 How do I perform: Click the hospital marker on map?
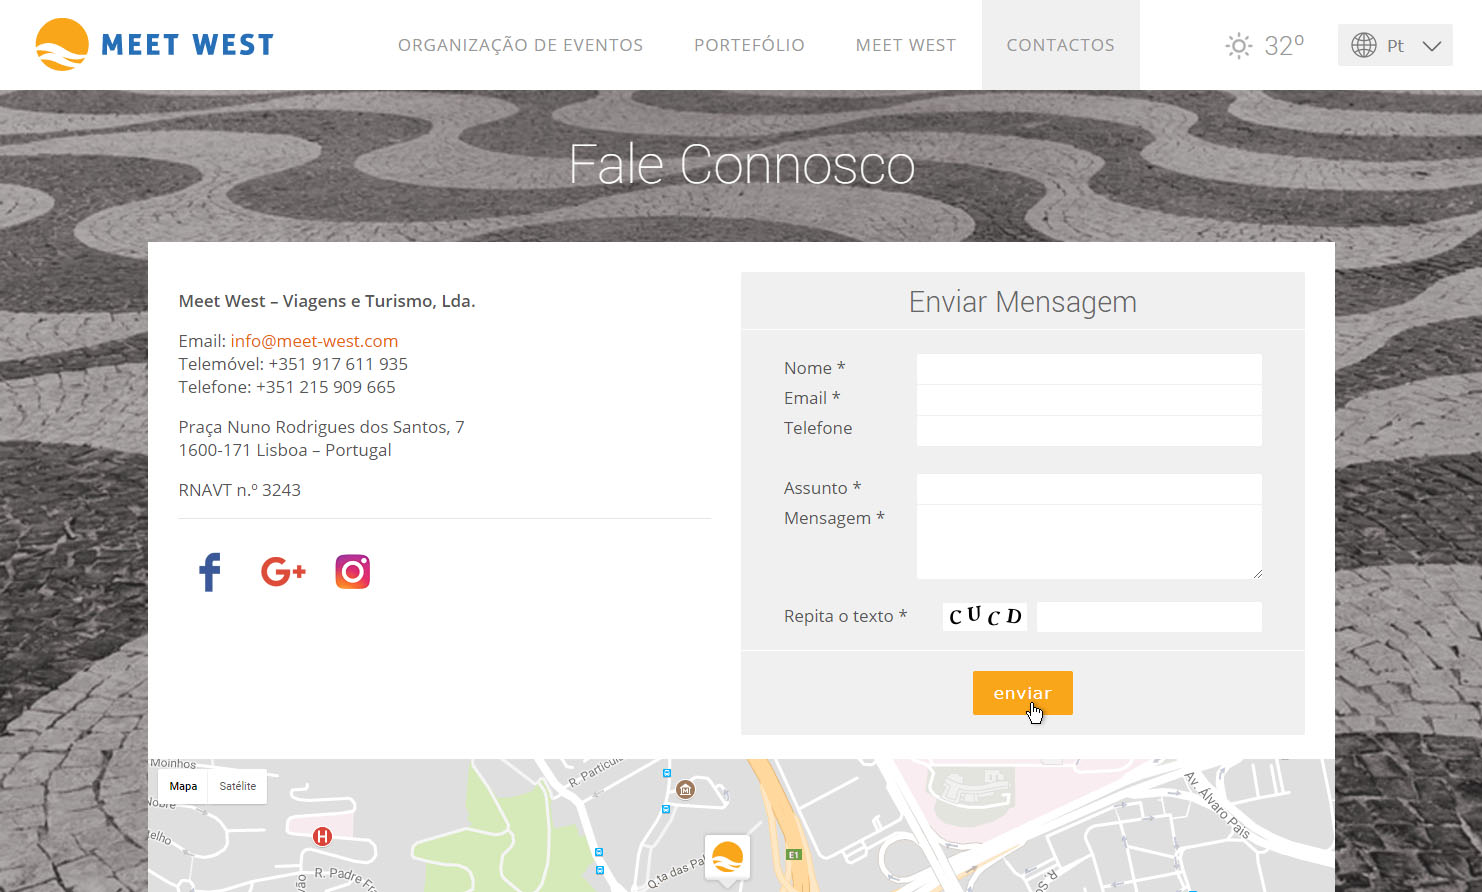pyautogui.click(x=322, y=836)
